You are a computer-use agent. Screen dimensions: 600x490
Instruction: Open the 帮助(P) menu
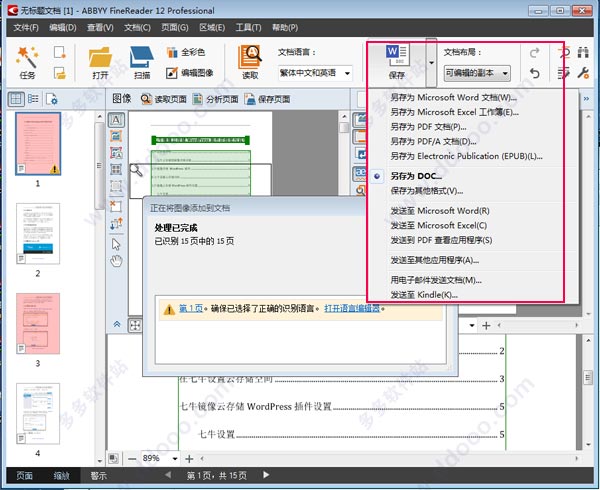tap(285, 28)
